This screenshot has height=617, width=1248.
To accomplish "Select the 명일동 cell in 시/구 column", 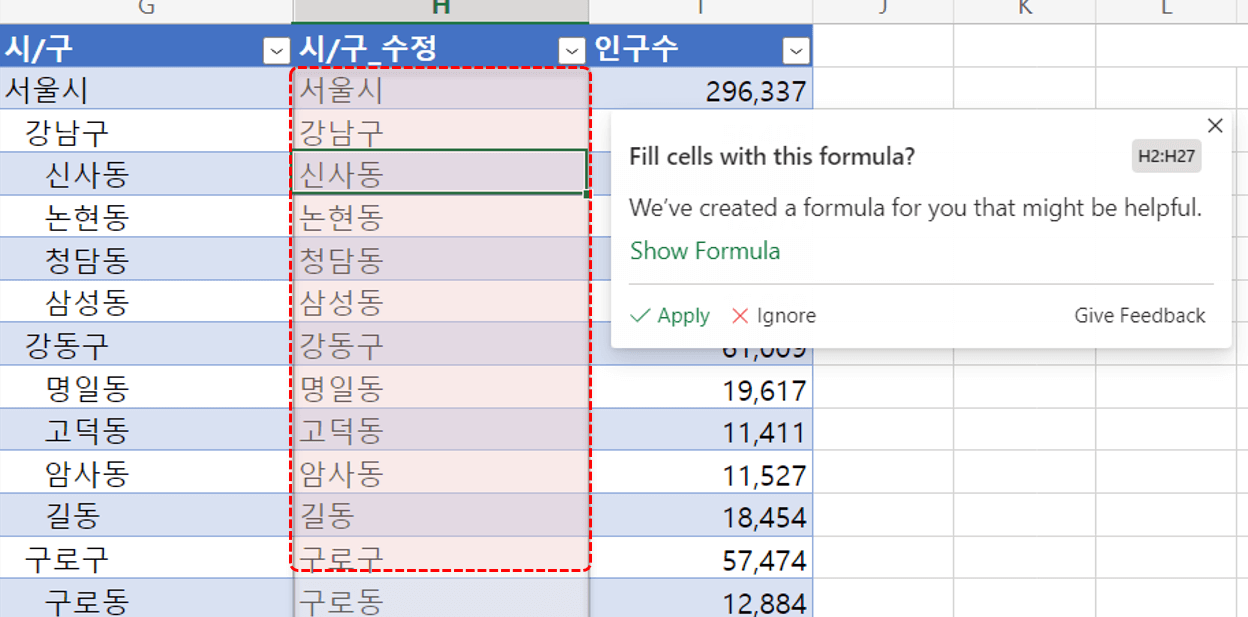I will (x=146, y=388).
